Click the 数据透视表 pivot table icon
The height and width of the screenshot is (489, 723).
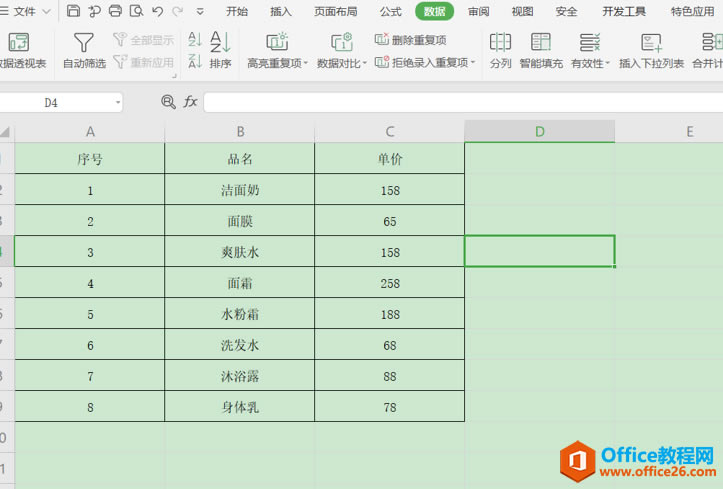tap(19, 42)
